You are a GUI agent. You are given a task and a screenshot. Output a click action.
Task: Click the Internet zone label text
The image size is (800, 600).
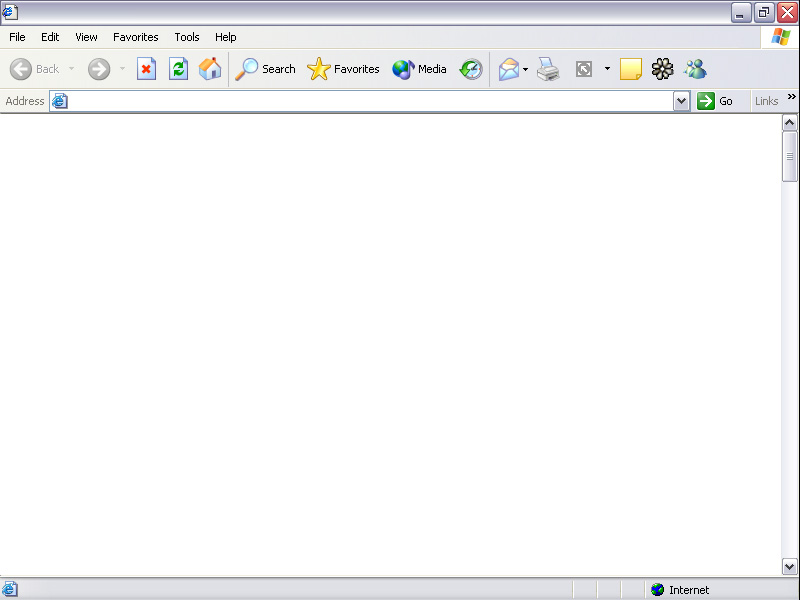(689, 590)
